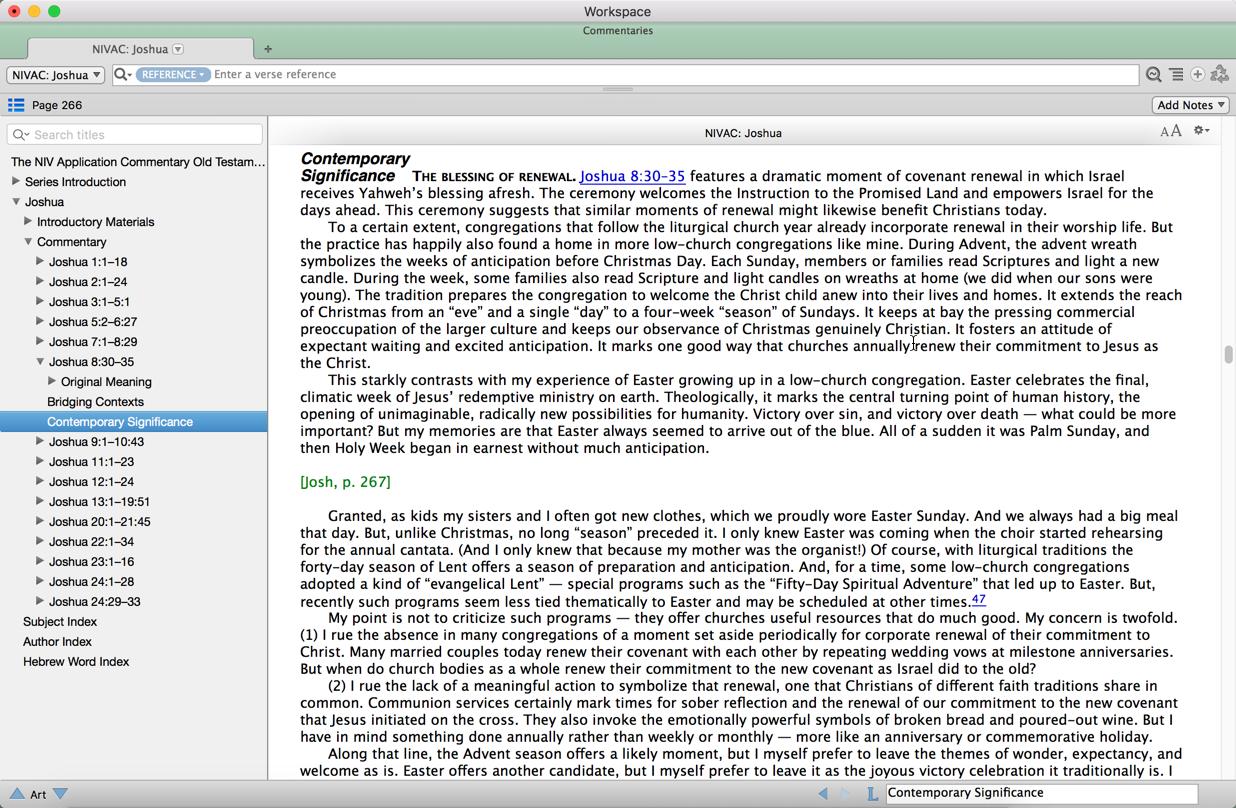Viewport: 1236px width, 808px height.
Task: Open the Subject Index entry
Action: [60, 622]
